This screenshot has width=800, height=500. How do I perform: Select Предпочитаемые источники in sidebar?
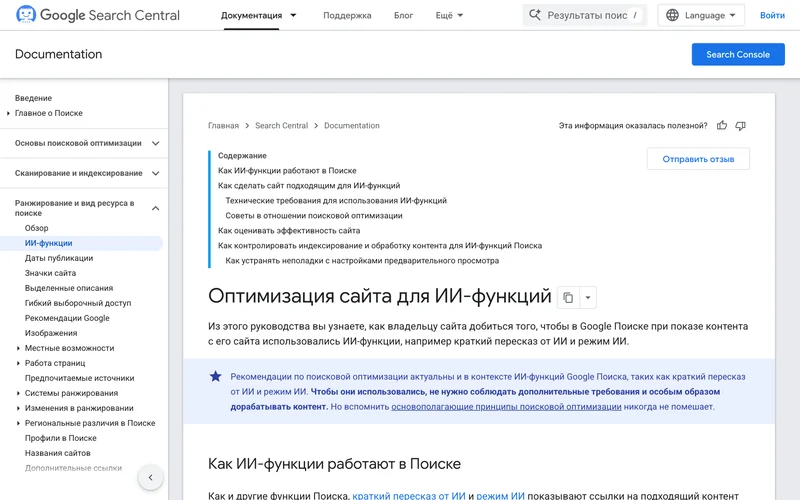80,378
